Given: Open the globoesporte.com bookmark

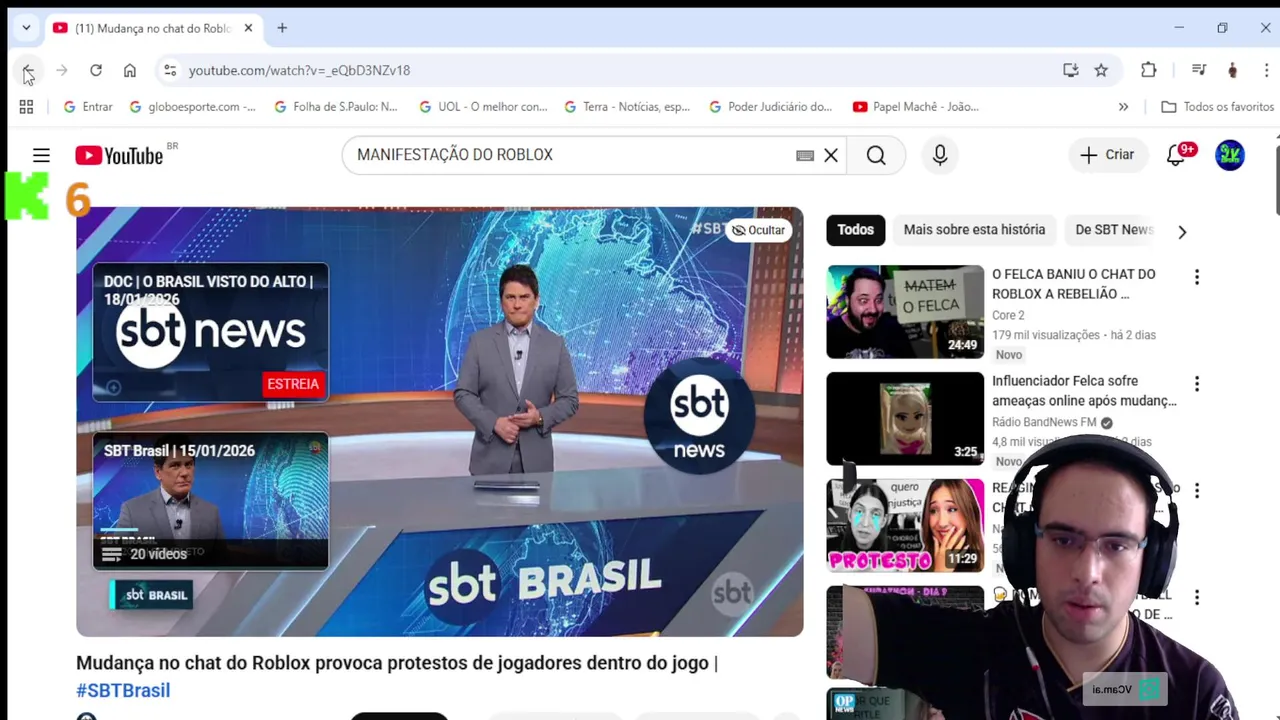Looking at the screenshot, I should point(191,107).
